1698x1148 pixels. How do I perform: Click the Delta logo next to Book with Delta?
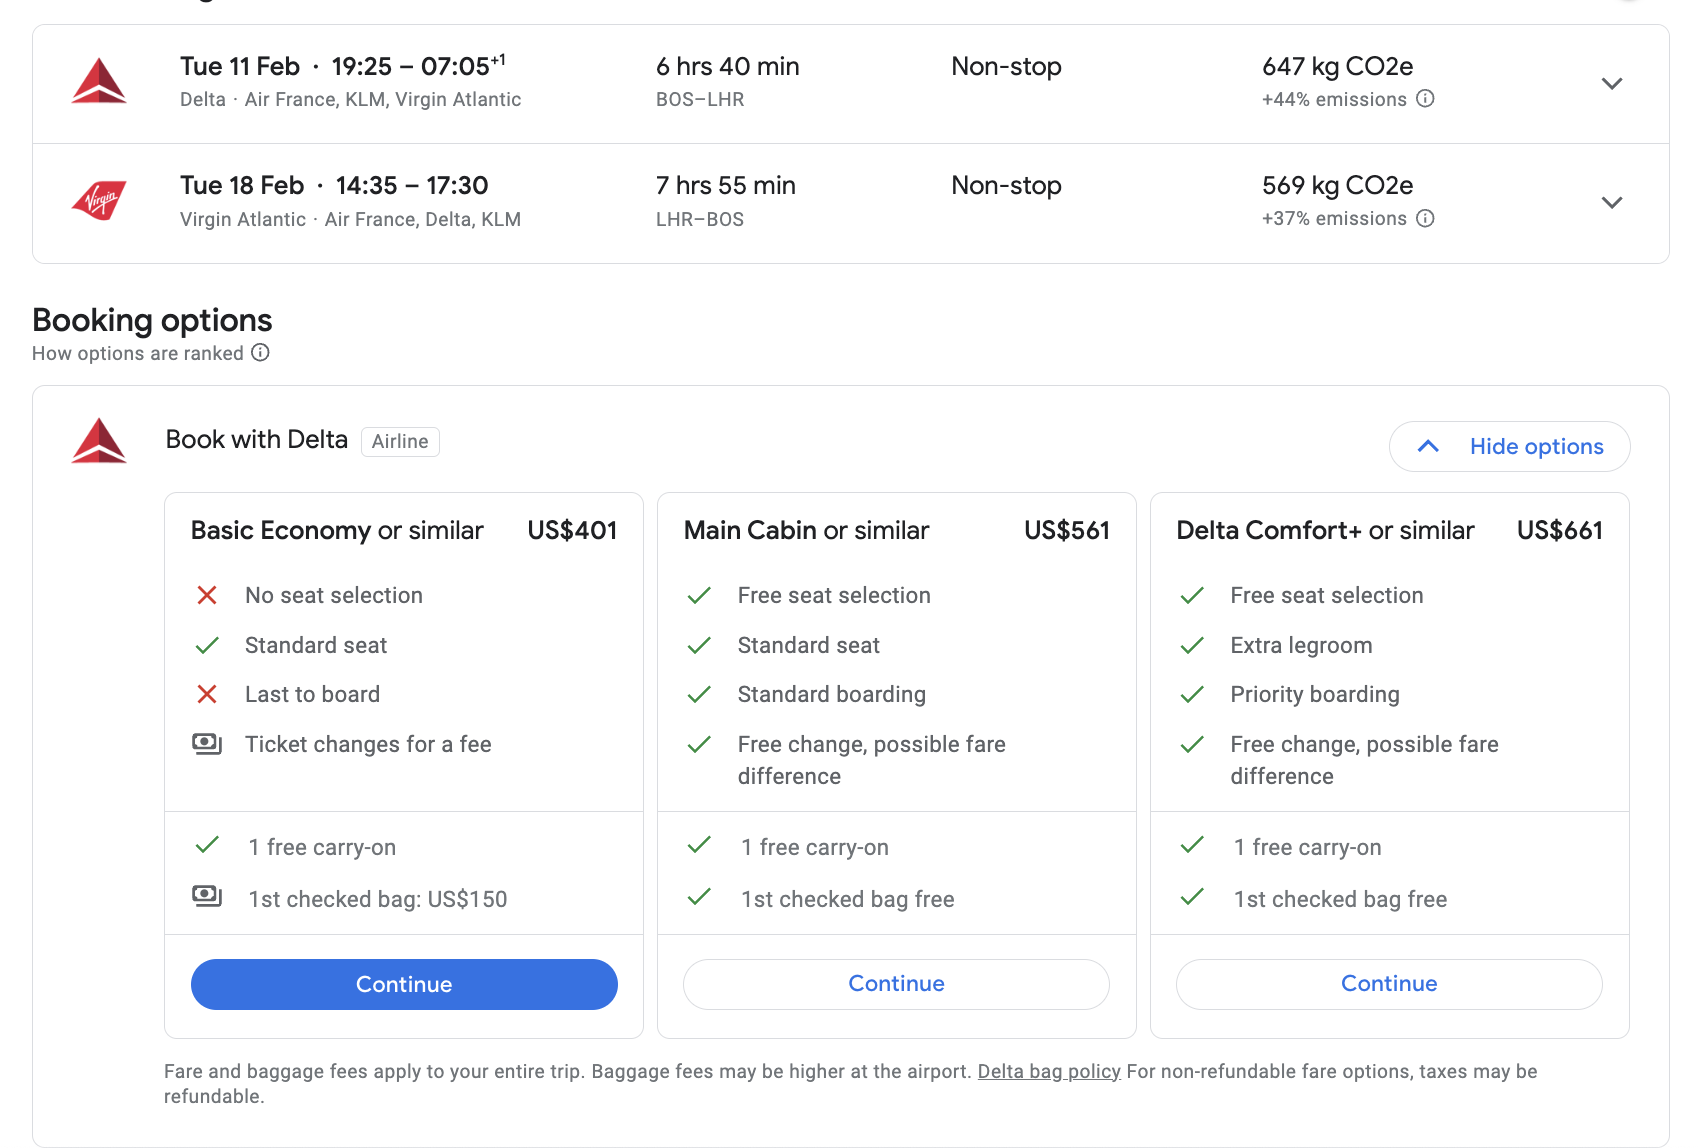point(99,441)
